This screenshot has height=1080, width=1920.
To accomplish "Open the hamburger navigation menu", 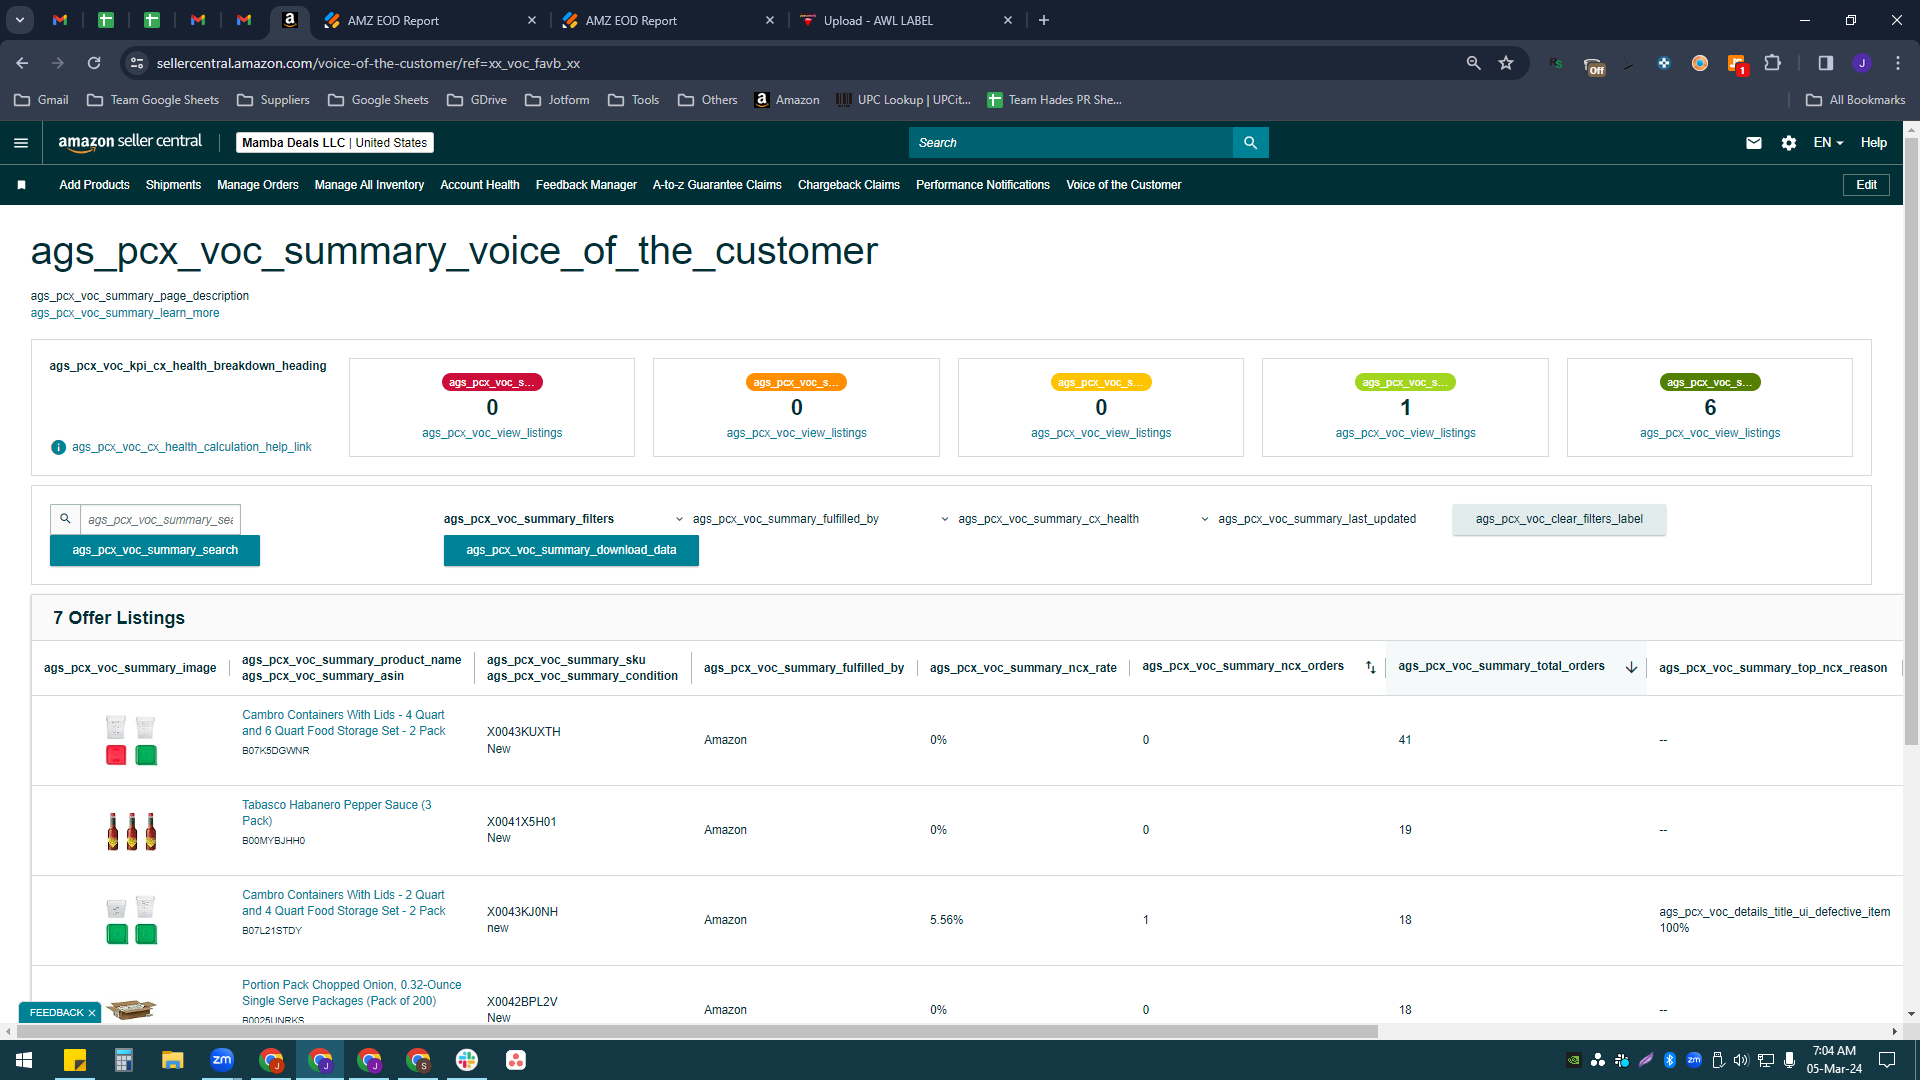I will 21,143.
